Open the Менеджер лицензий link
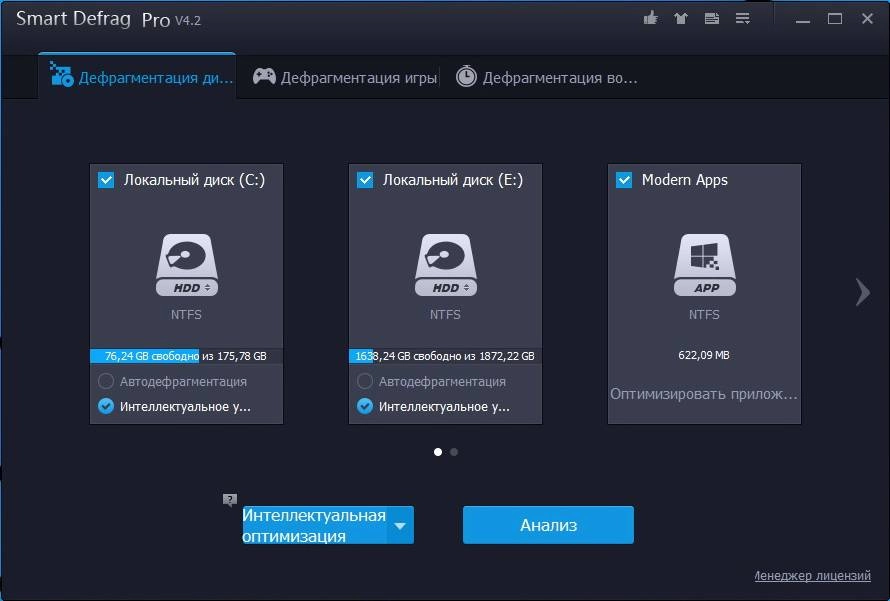Viewport: 890px width, 601px height. tap(812, 575)
